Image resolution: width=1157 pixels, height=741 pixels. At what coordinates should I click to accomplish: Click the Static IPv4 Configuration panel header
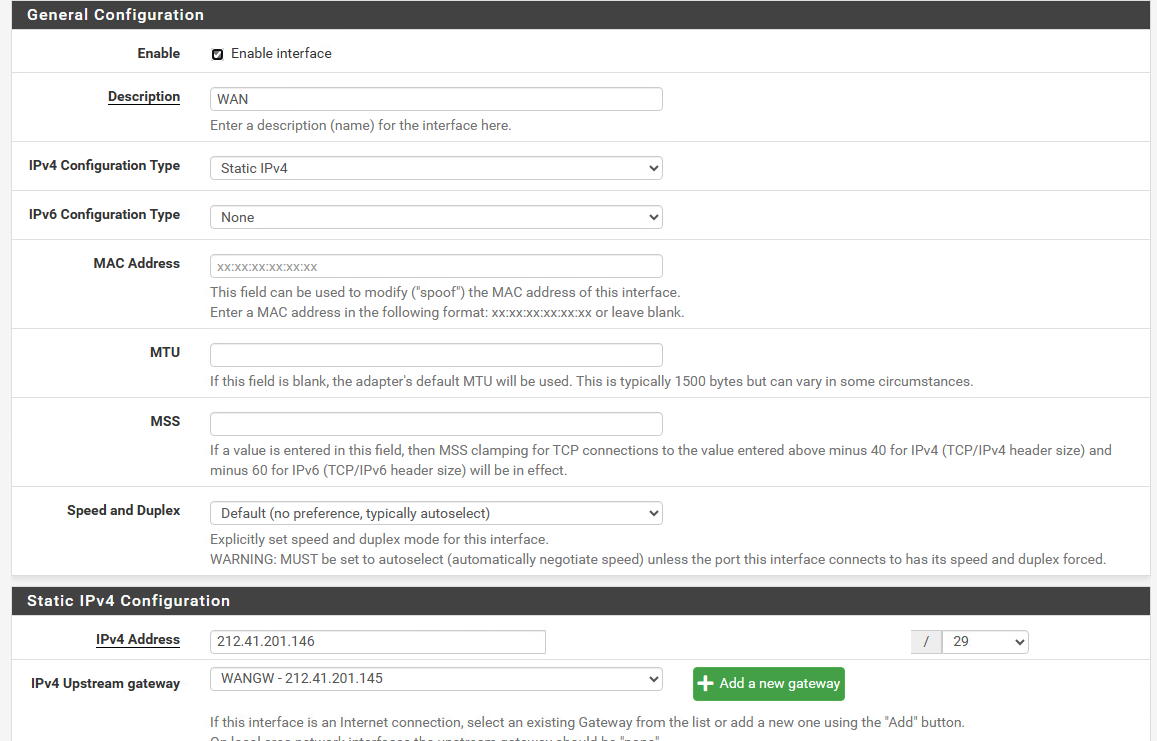pos(128,601)
